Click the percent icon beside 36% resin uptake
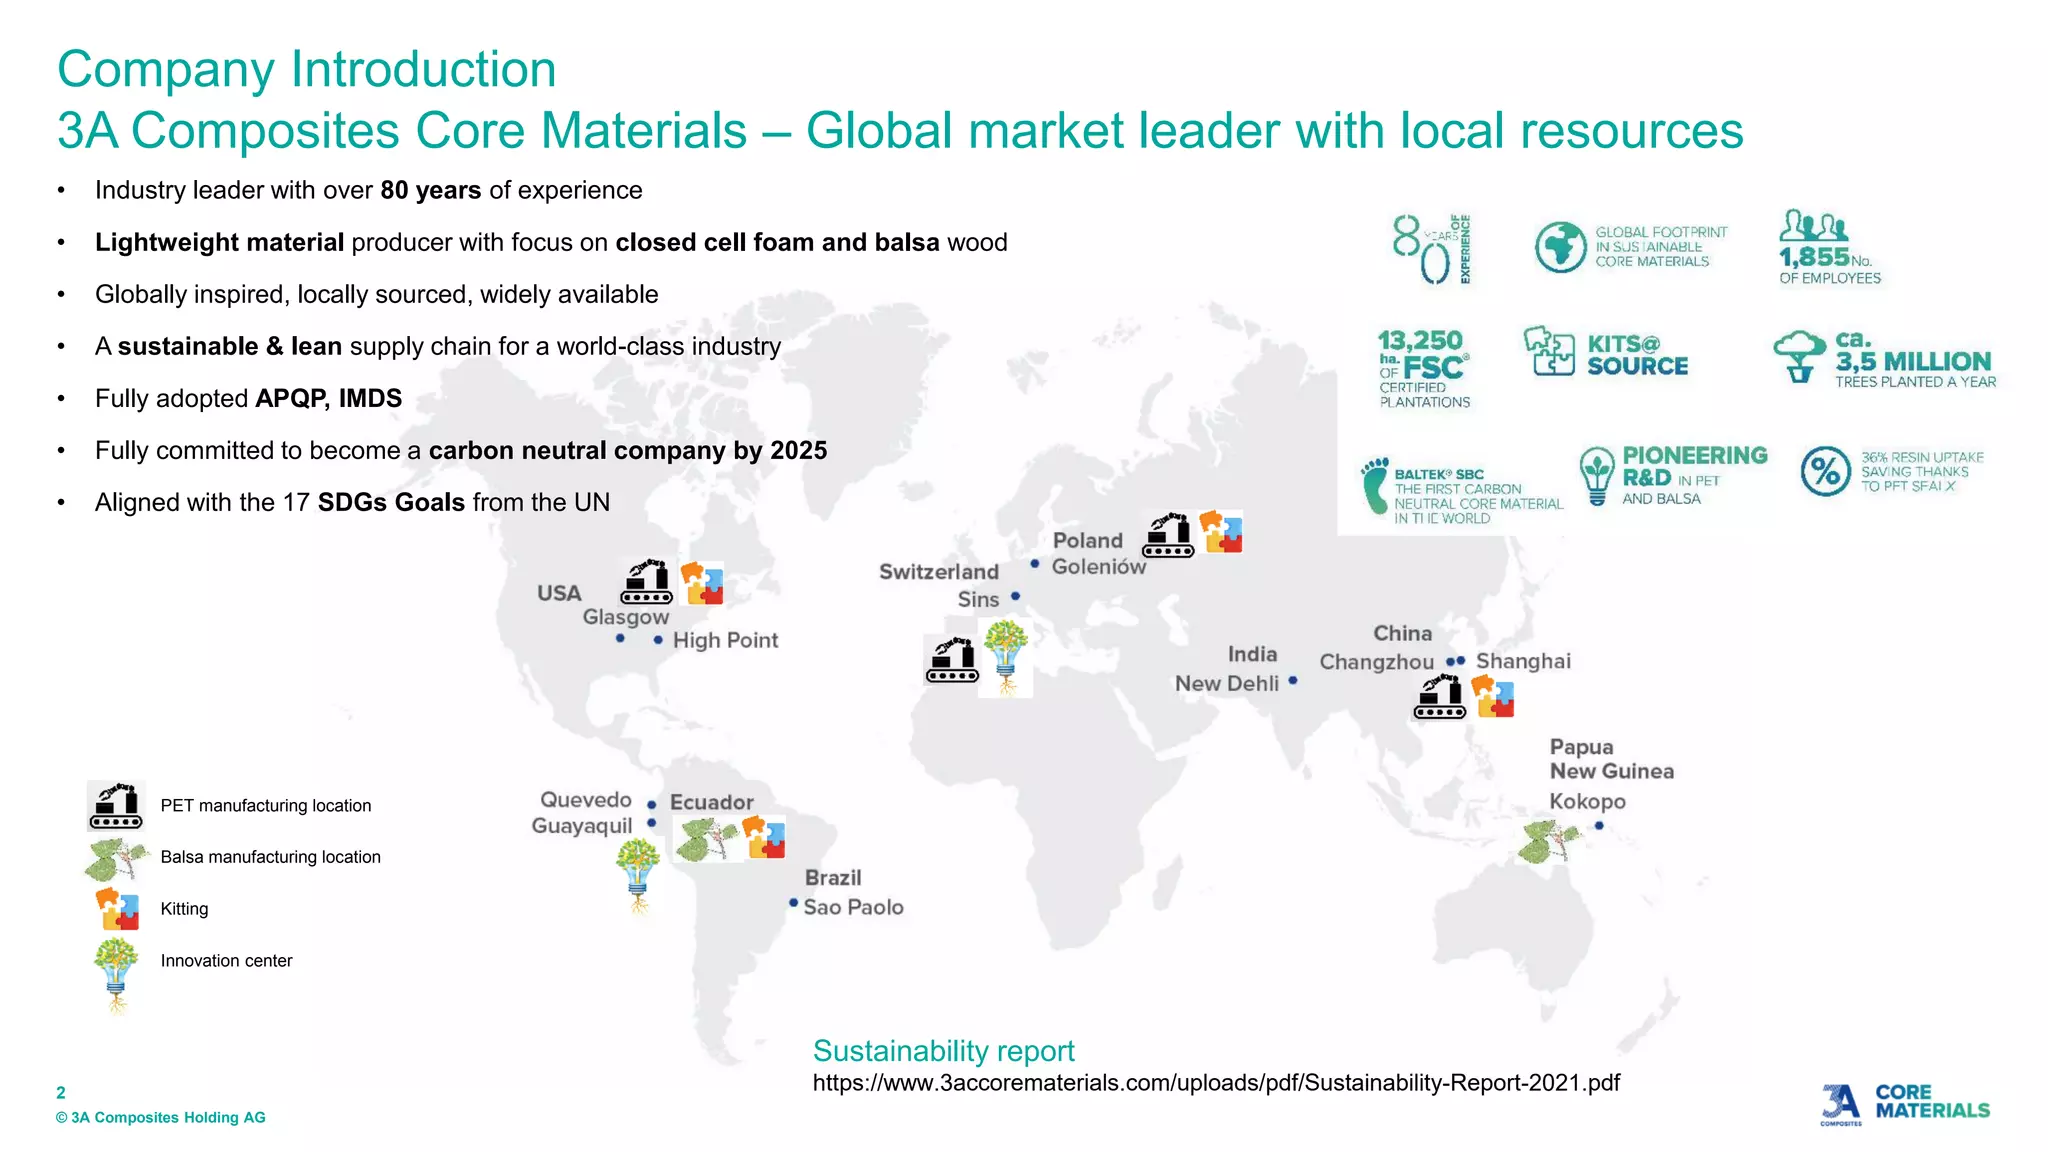Viewport: 2048px width, 1152px height. (x=1826, y=472)
